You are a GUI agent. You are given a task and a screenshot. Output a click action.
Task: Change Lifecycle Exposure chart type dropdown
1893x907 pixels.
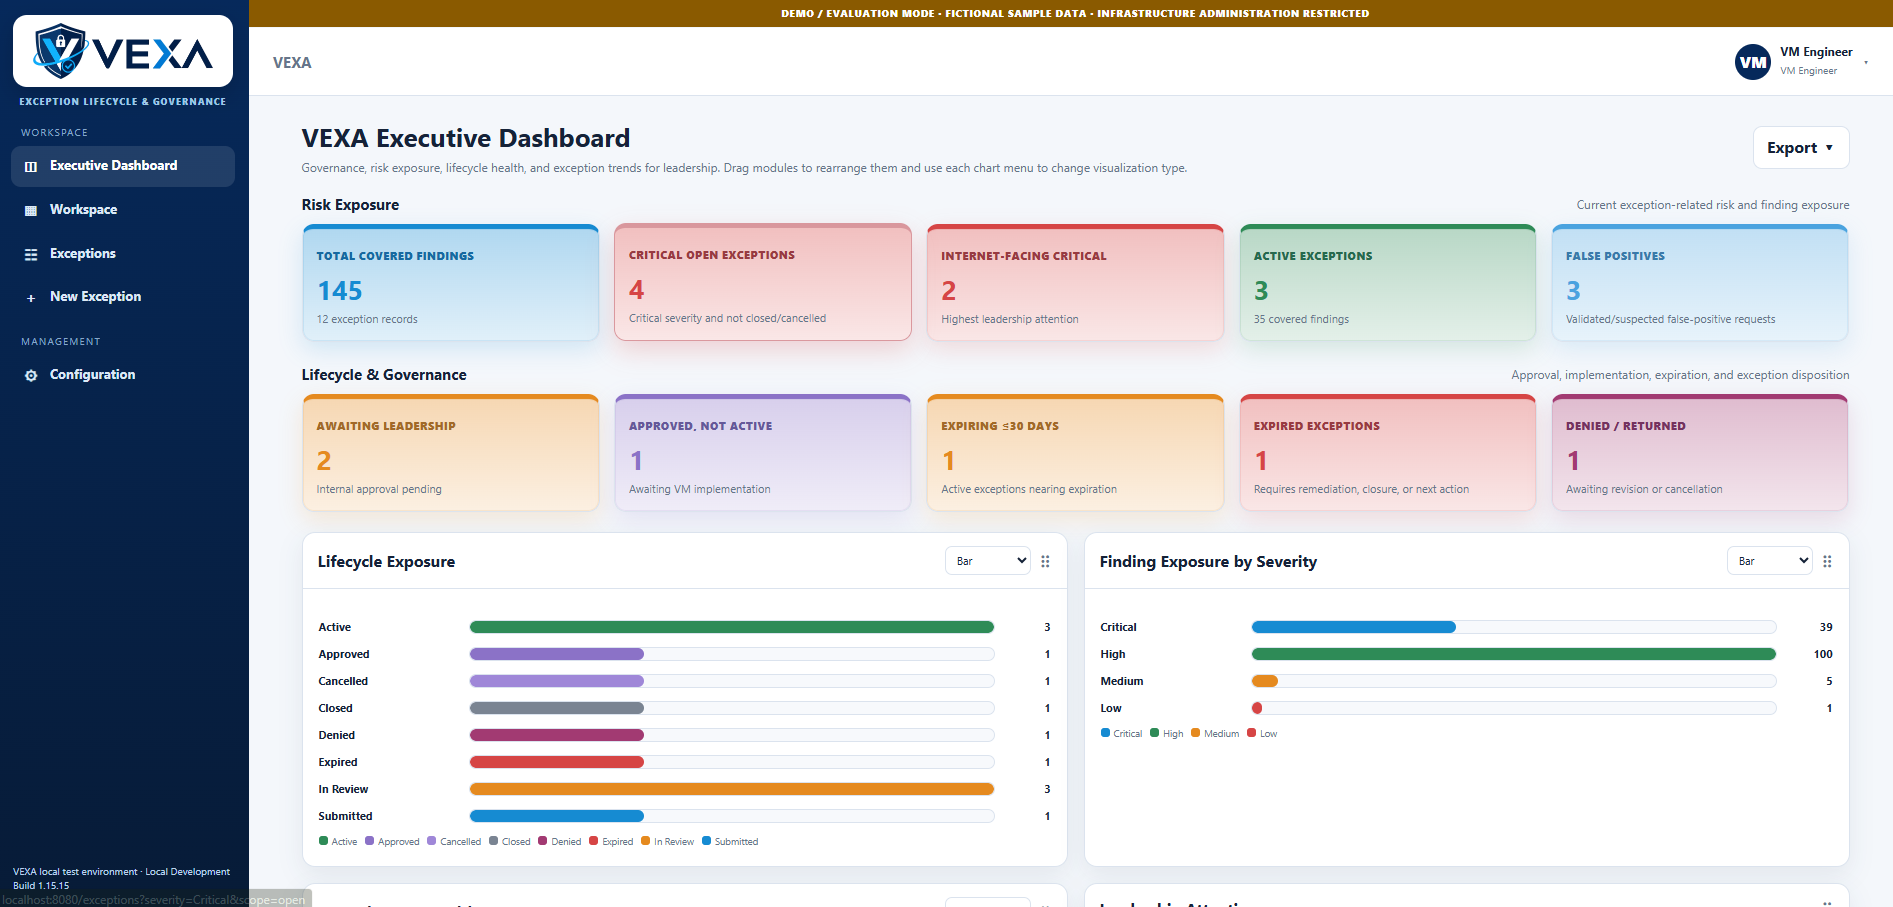pyautogui.click(x=988, y=561)
